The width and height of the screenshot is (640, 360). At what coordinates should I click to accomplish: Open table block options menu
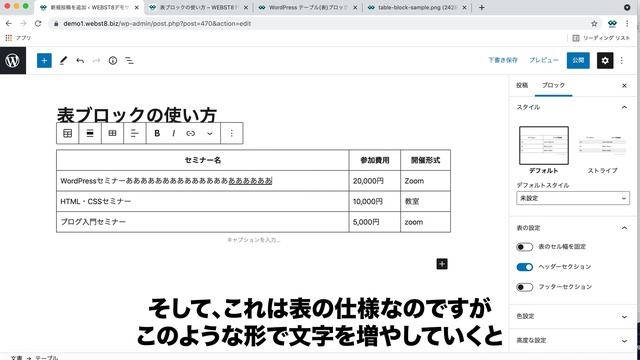[231, 133]
